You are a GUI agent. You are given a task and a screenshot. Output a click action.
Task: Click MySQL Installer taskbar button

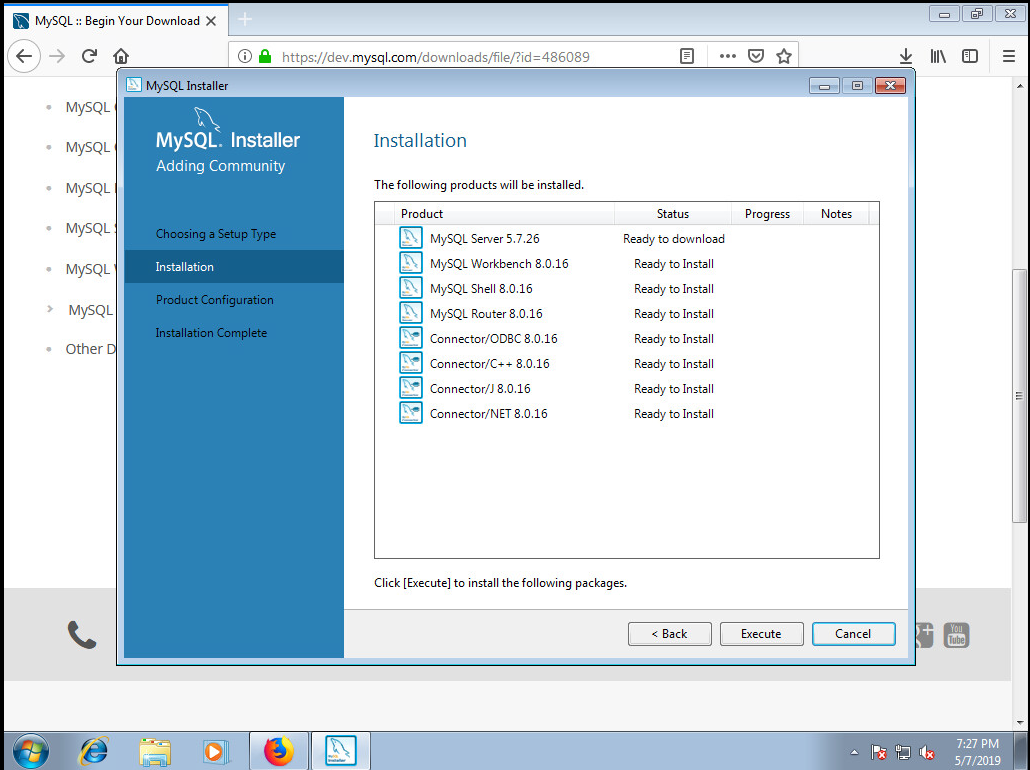click(341, 751)
